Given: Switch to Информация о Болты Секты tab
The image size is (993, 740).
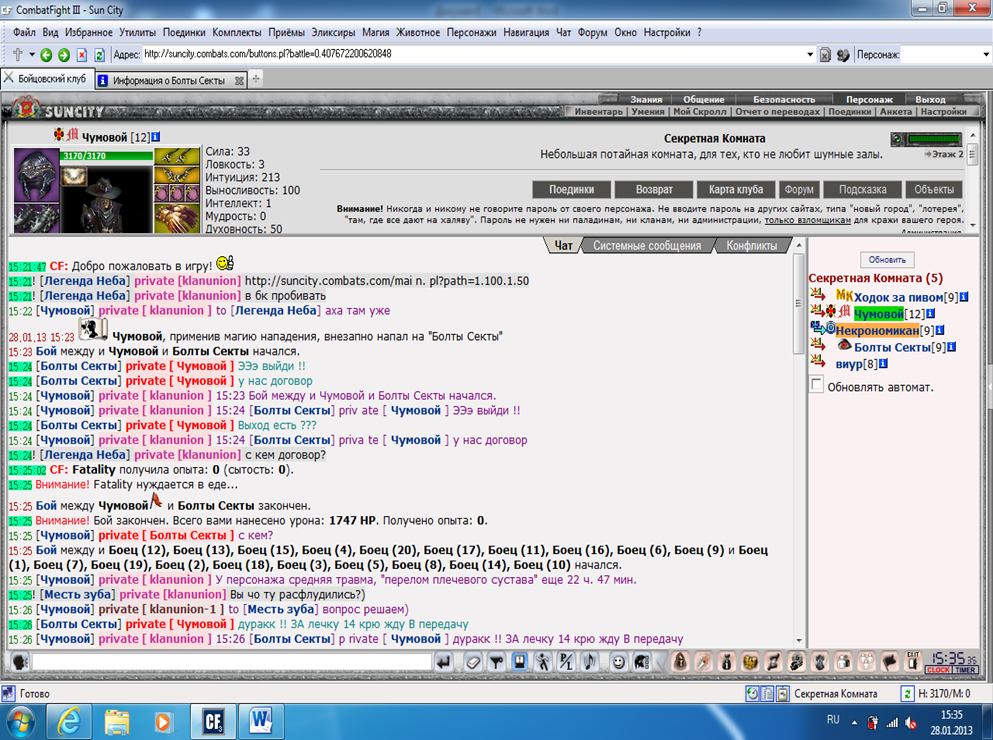Looking at the screenshot, I should coord(168,80).
